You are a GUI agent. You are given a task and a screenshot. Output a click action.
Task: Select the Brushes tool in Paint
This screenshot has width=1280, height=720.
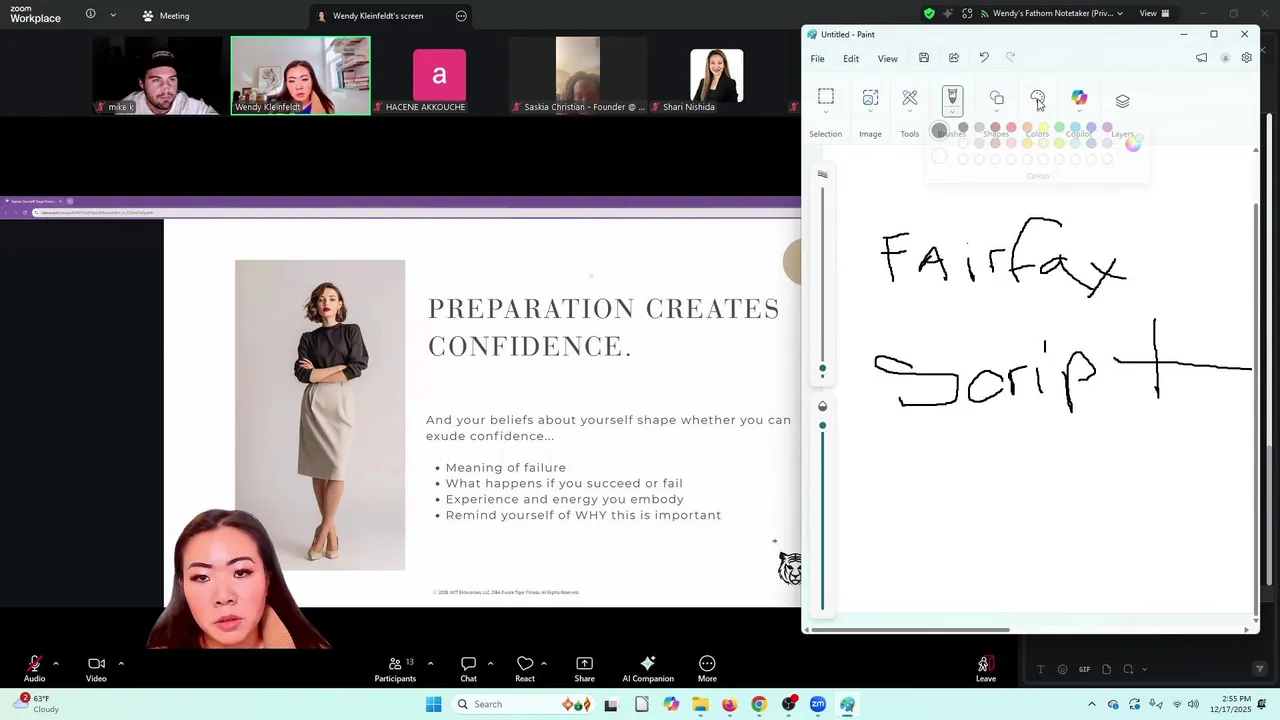(x=952, y=97)
